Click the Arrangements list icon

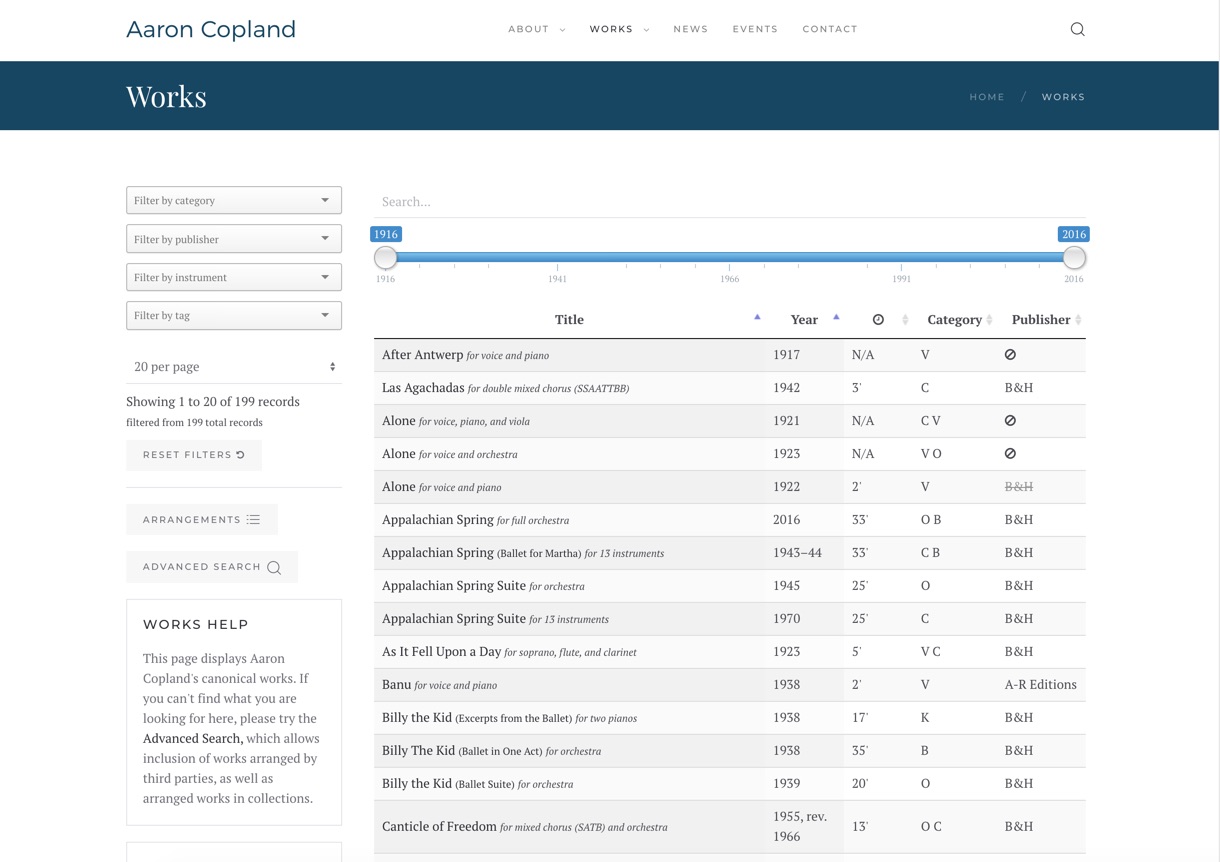tap(253, 520)
